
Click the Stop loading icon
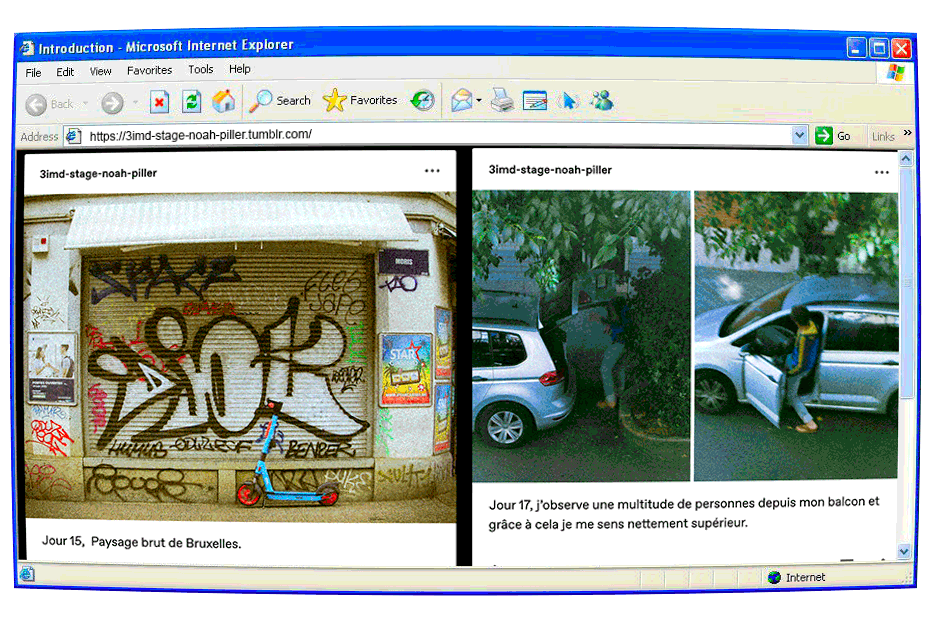pos(160,102)
